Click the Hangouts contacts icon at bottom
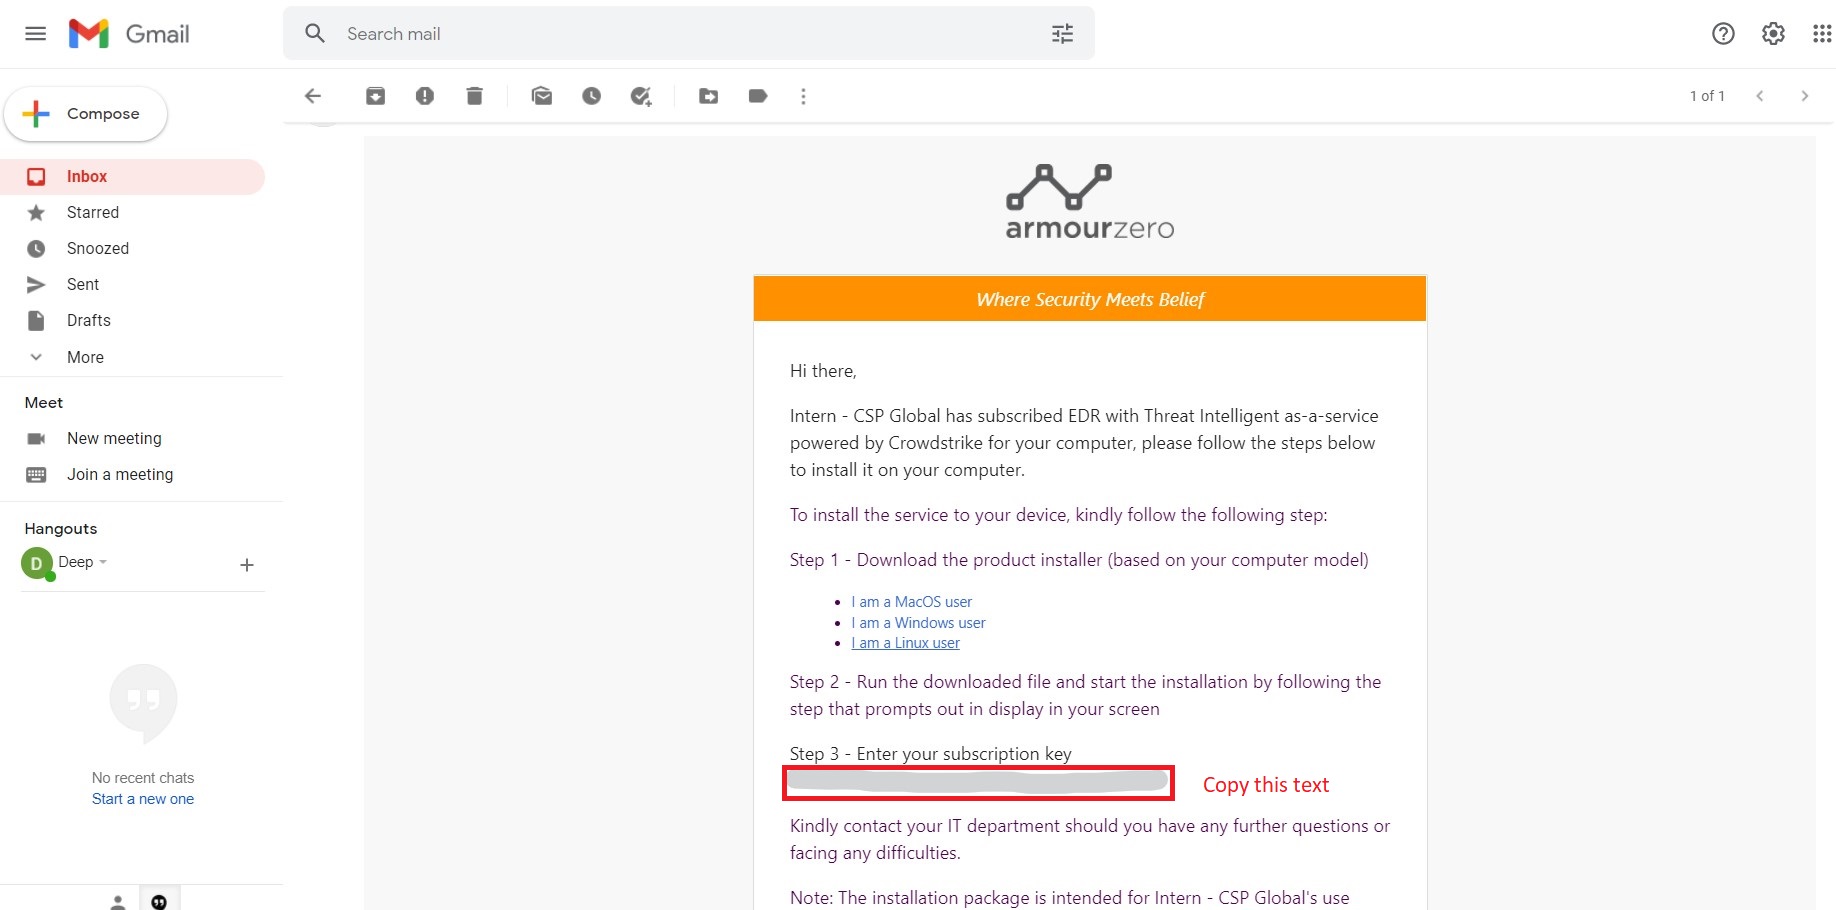 point(118,901)
